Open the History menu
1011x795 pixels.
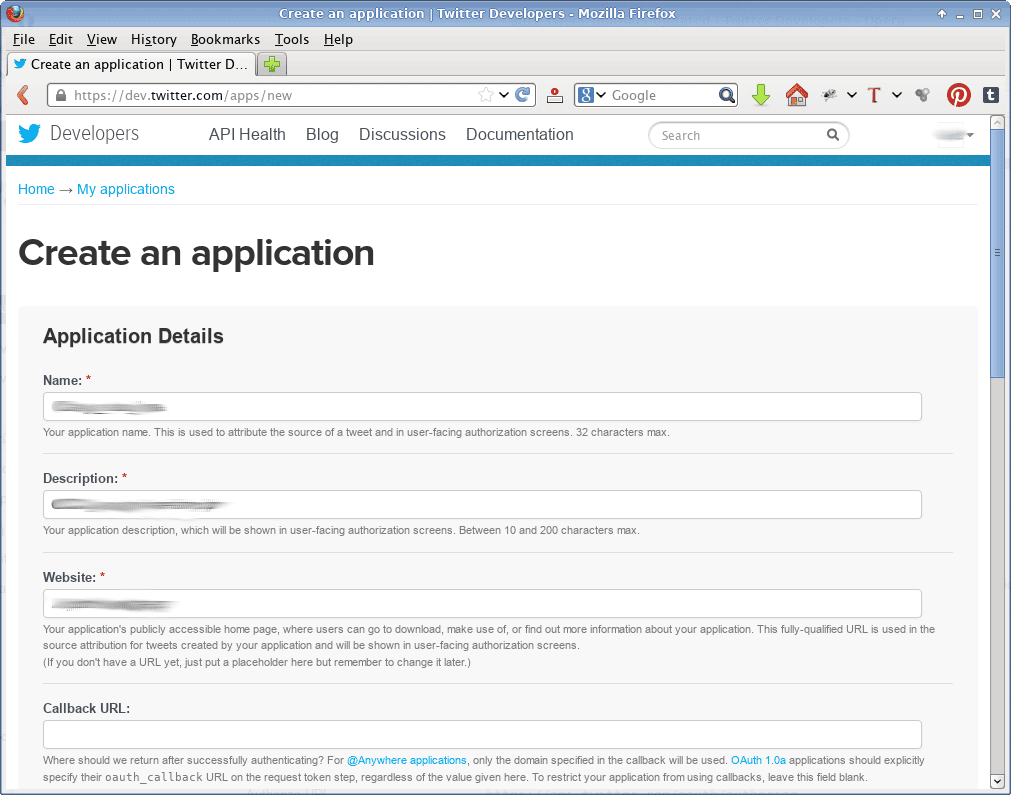(x=153, y=39)
